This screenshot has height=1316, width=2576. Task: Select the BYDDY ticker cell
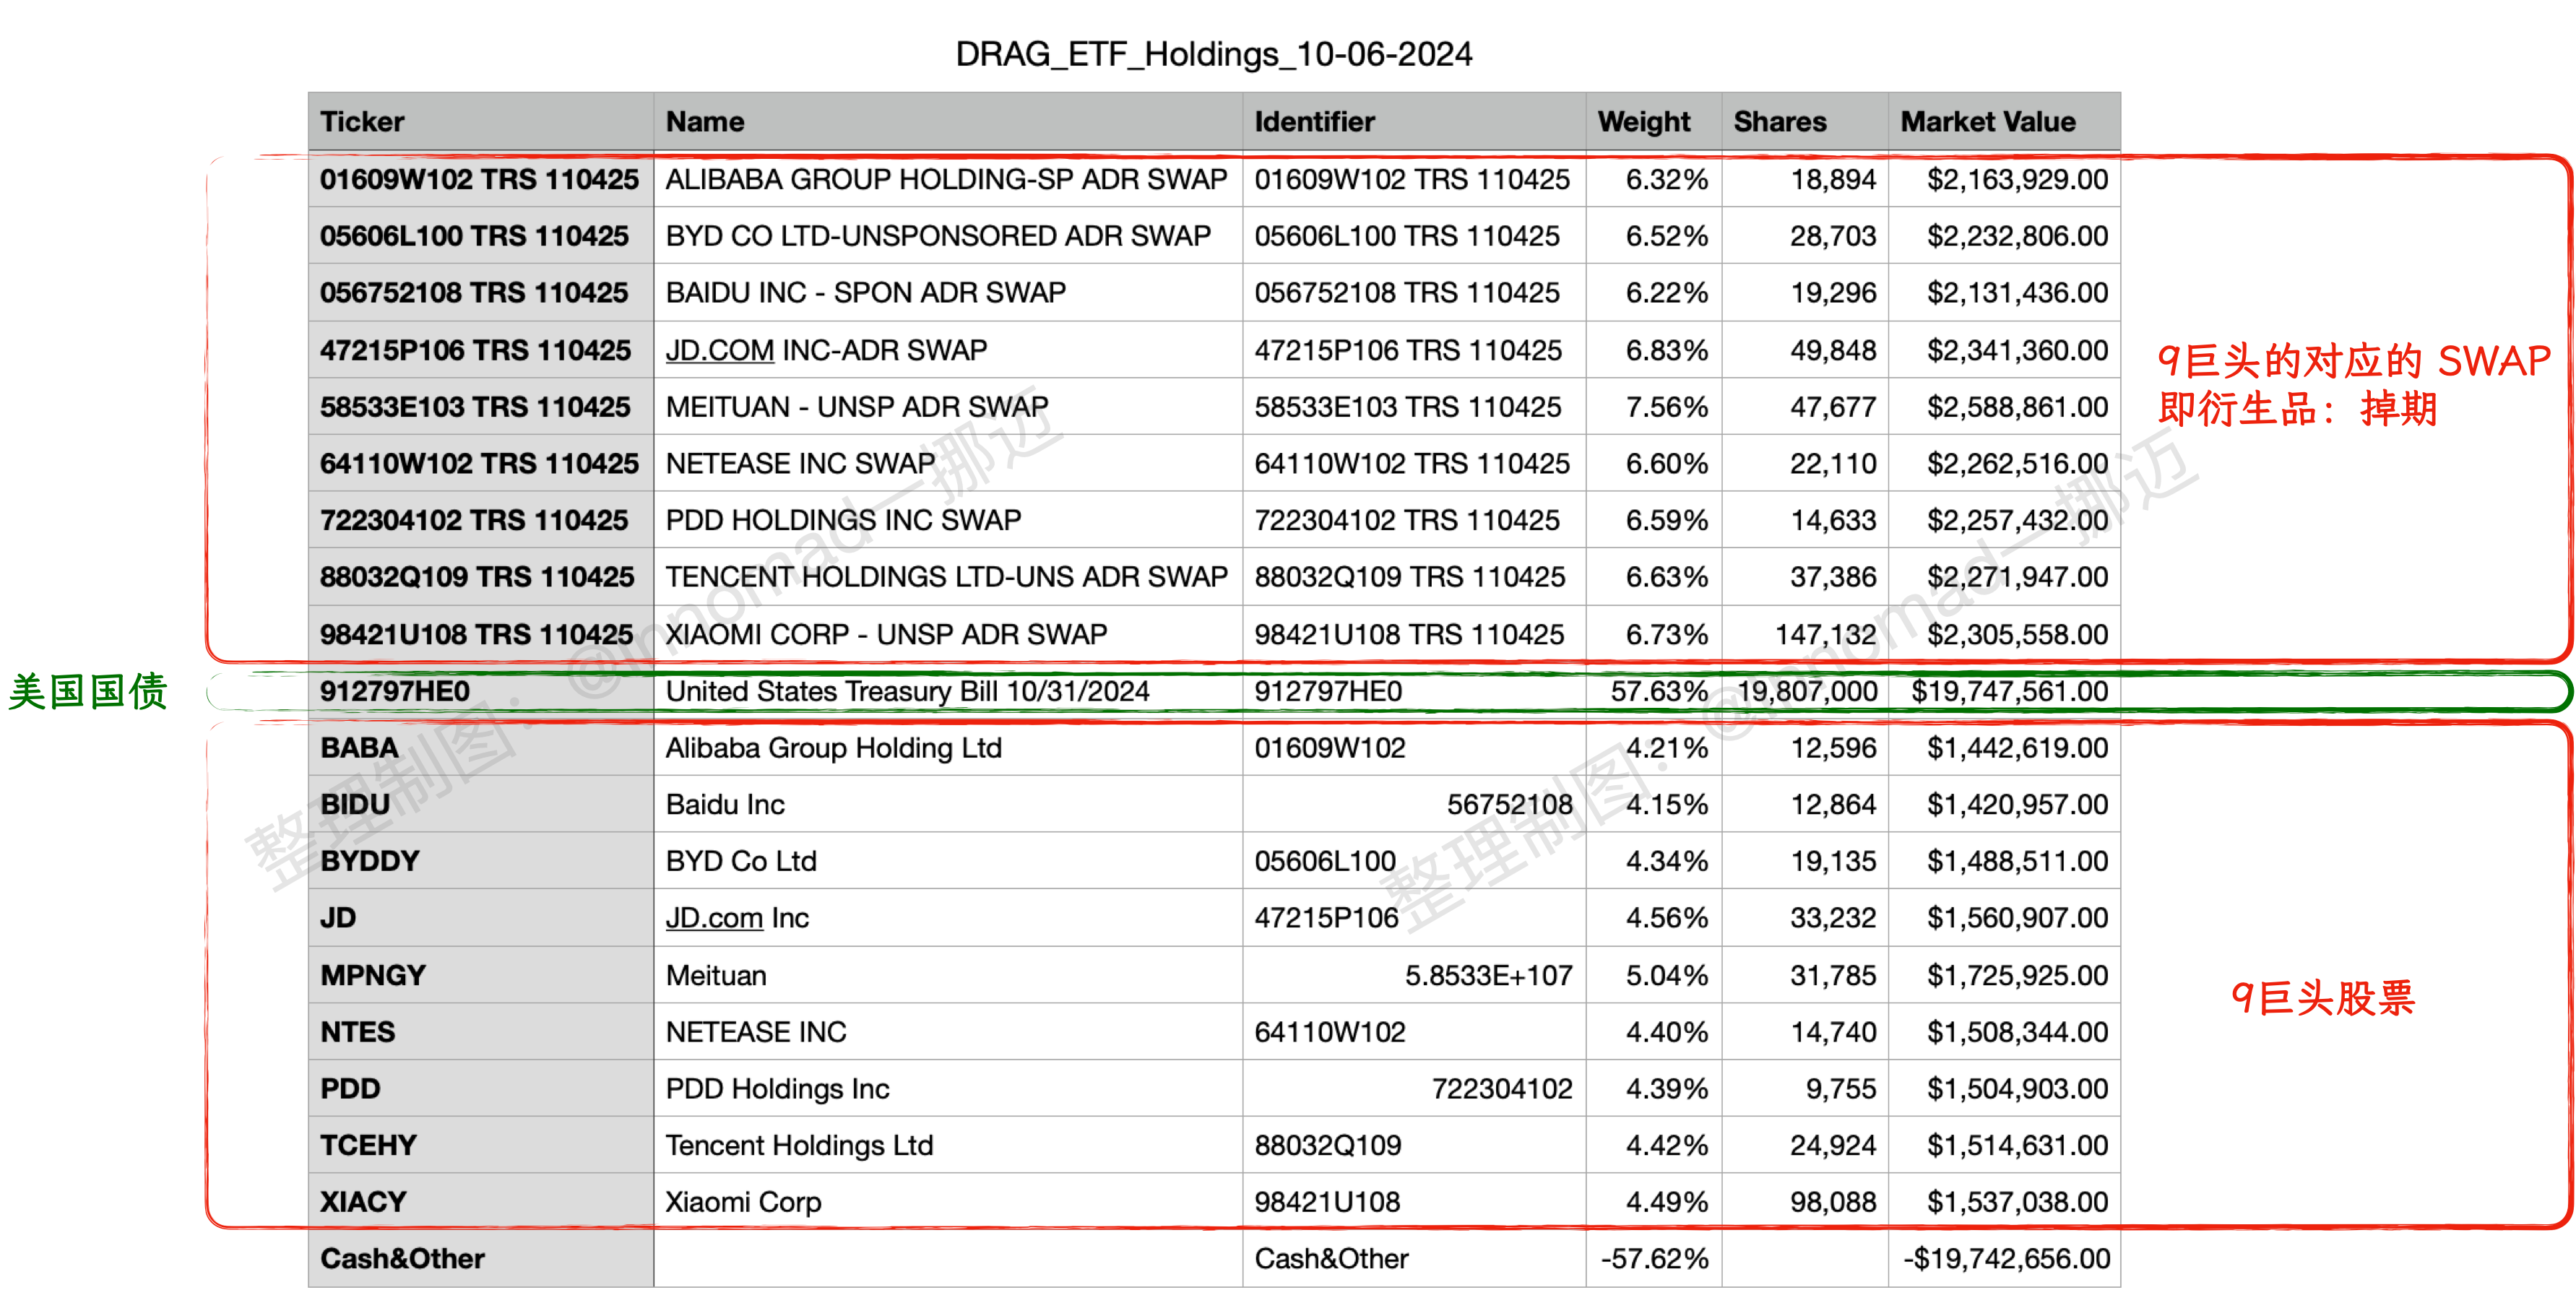coord(480,861)
